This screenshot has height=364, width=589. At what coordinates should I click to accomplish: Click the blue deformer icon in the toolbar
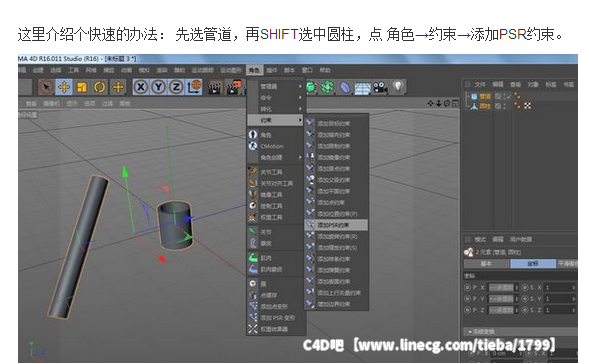[x=345, y=87]
